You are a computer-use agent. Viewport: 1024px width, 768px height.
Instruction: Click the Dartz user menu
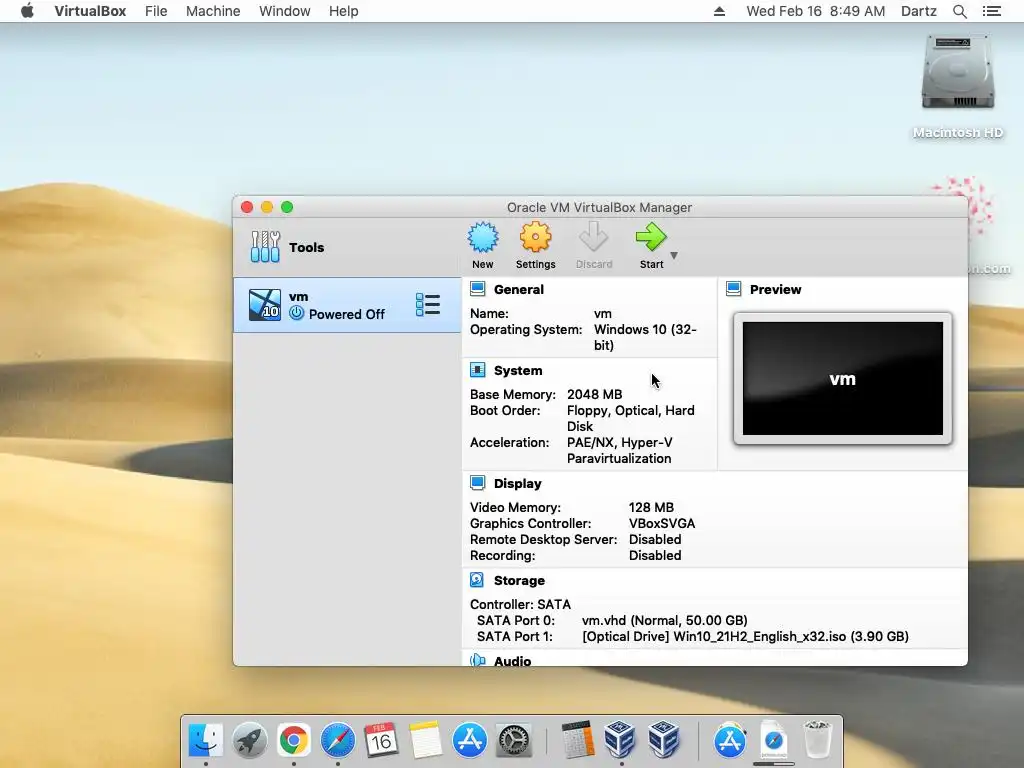click(x=918, y=11)
